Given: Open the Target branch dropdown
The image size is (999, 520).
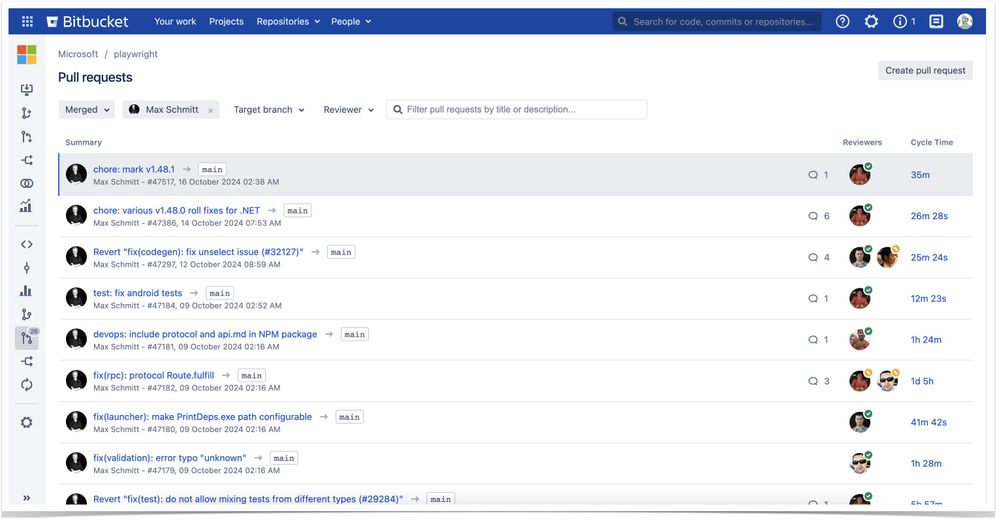Looking at the screenshot, I should pos(269,110).
